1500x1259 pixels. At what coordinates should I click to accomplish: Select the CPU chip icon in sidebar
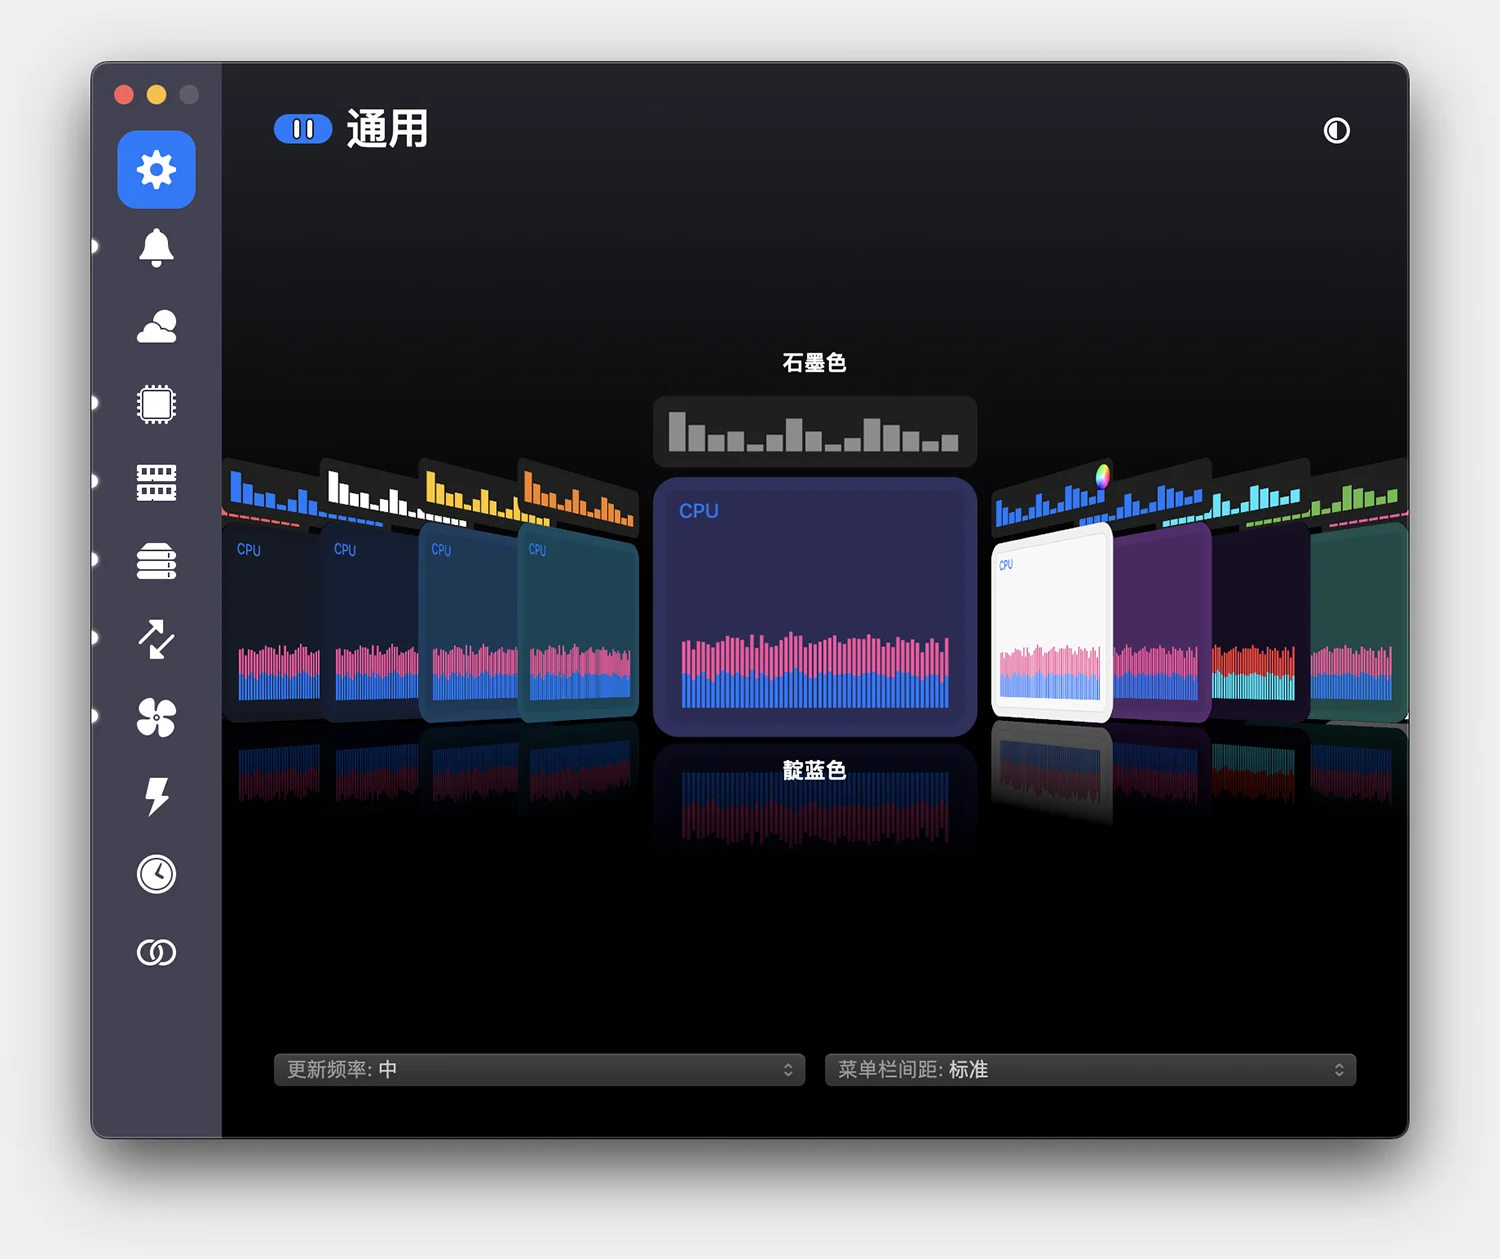pyautogui.click(x=156, y=405)
